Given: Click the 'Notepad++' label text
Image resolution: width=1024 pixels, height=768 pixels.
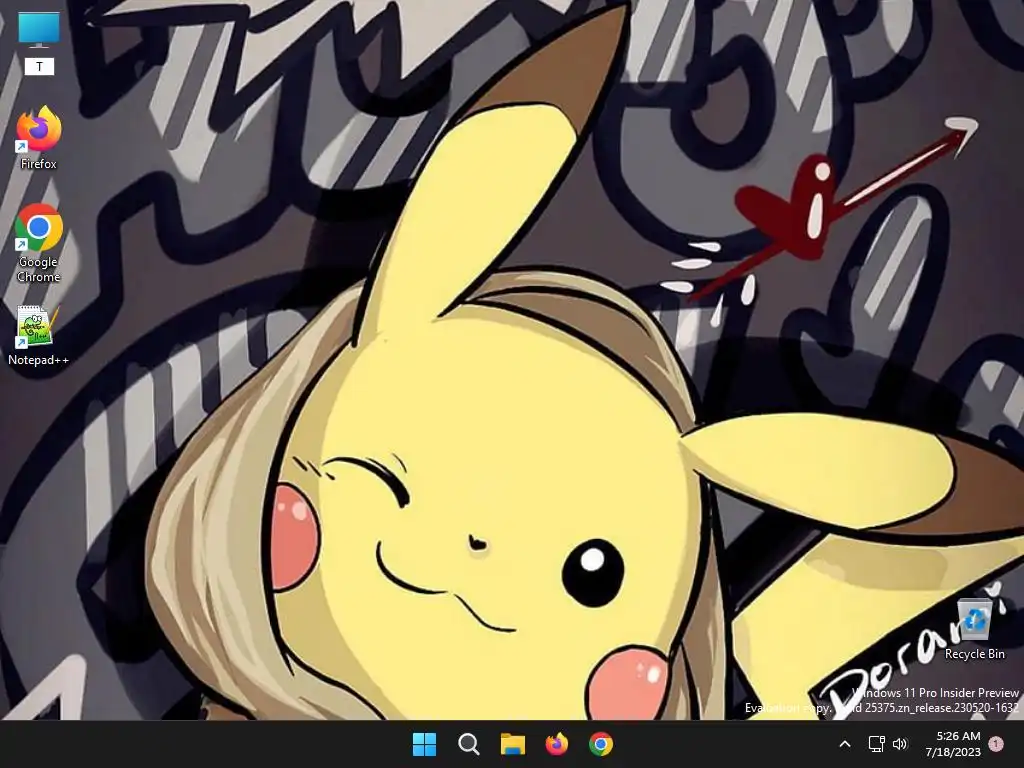Looking at the screenshot, I should 39,360.
